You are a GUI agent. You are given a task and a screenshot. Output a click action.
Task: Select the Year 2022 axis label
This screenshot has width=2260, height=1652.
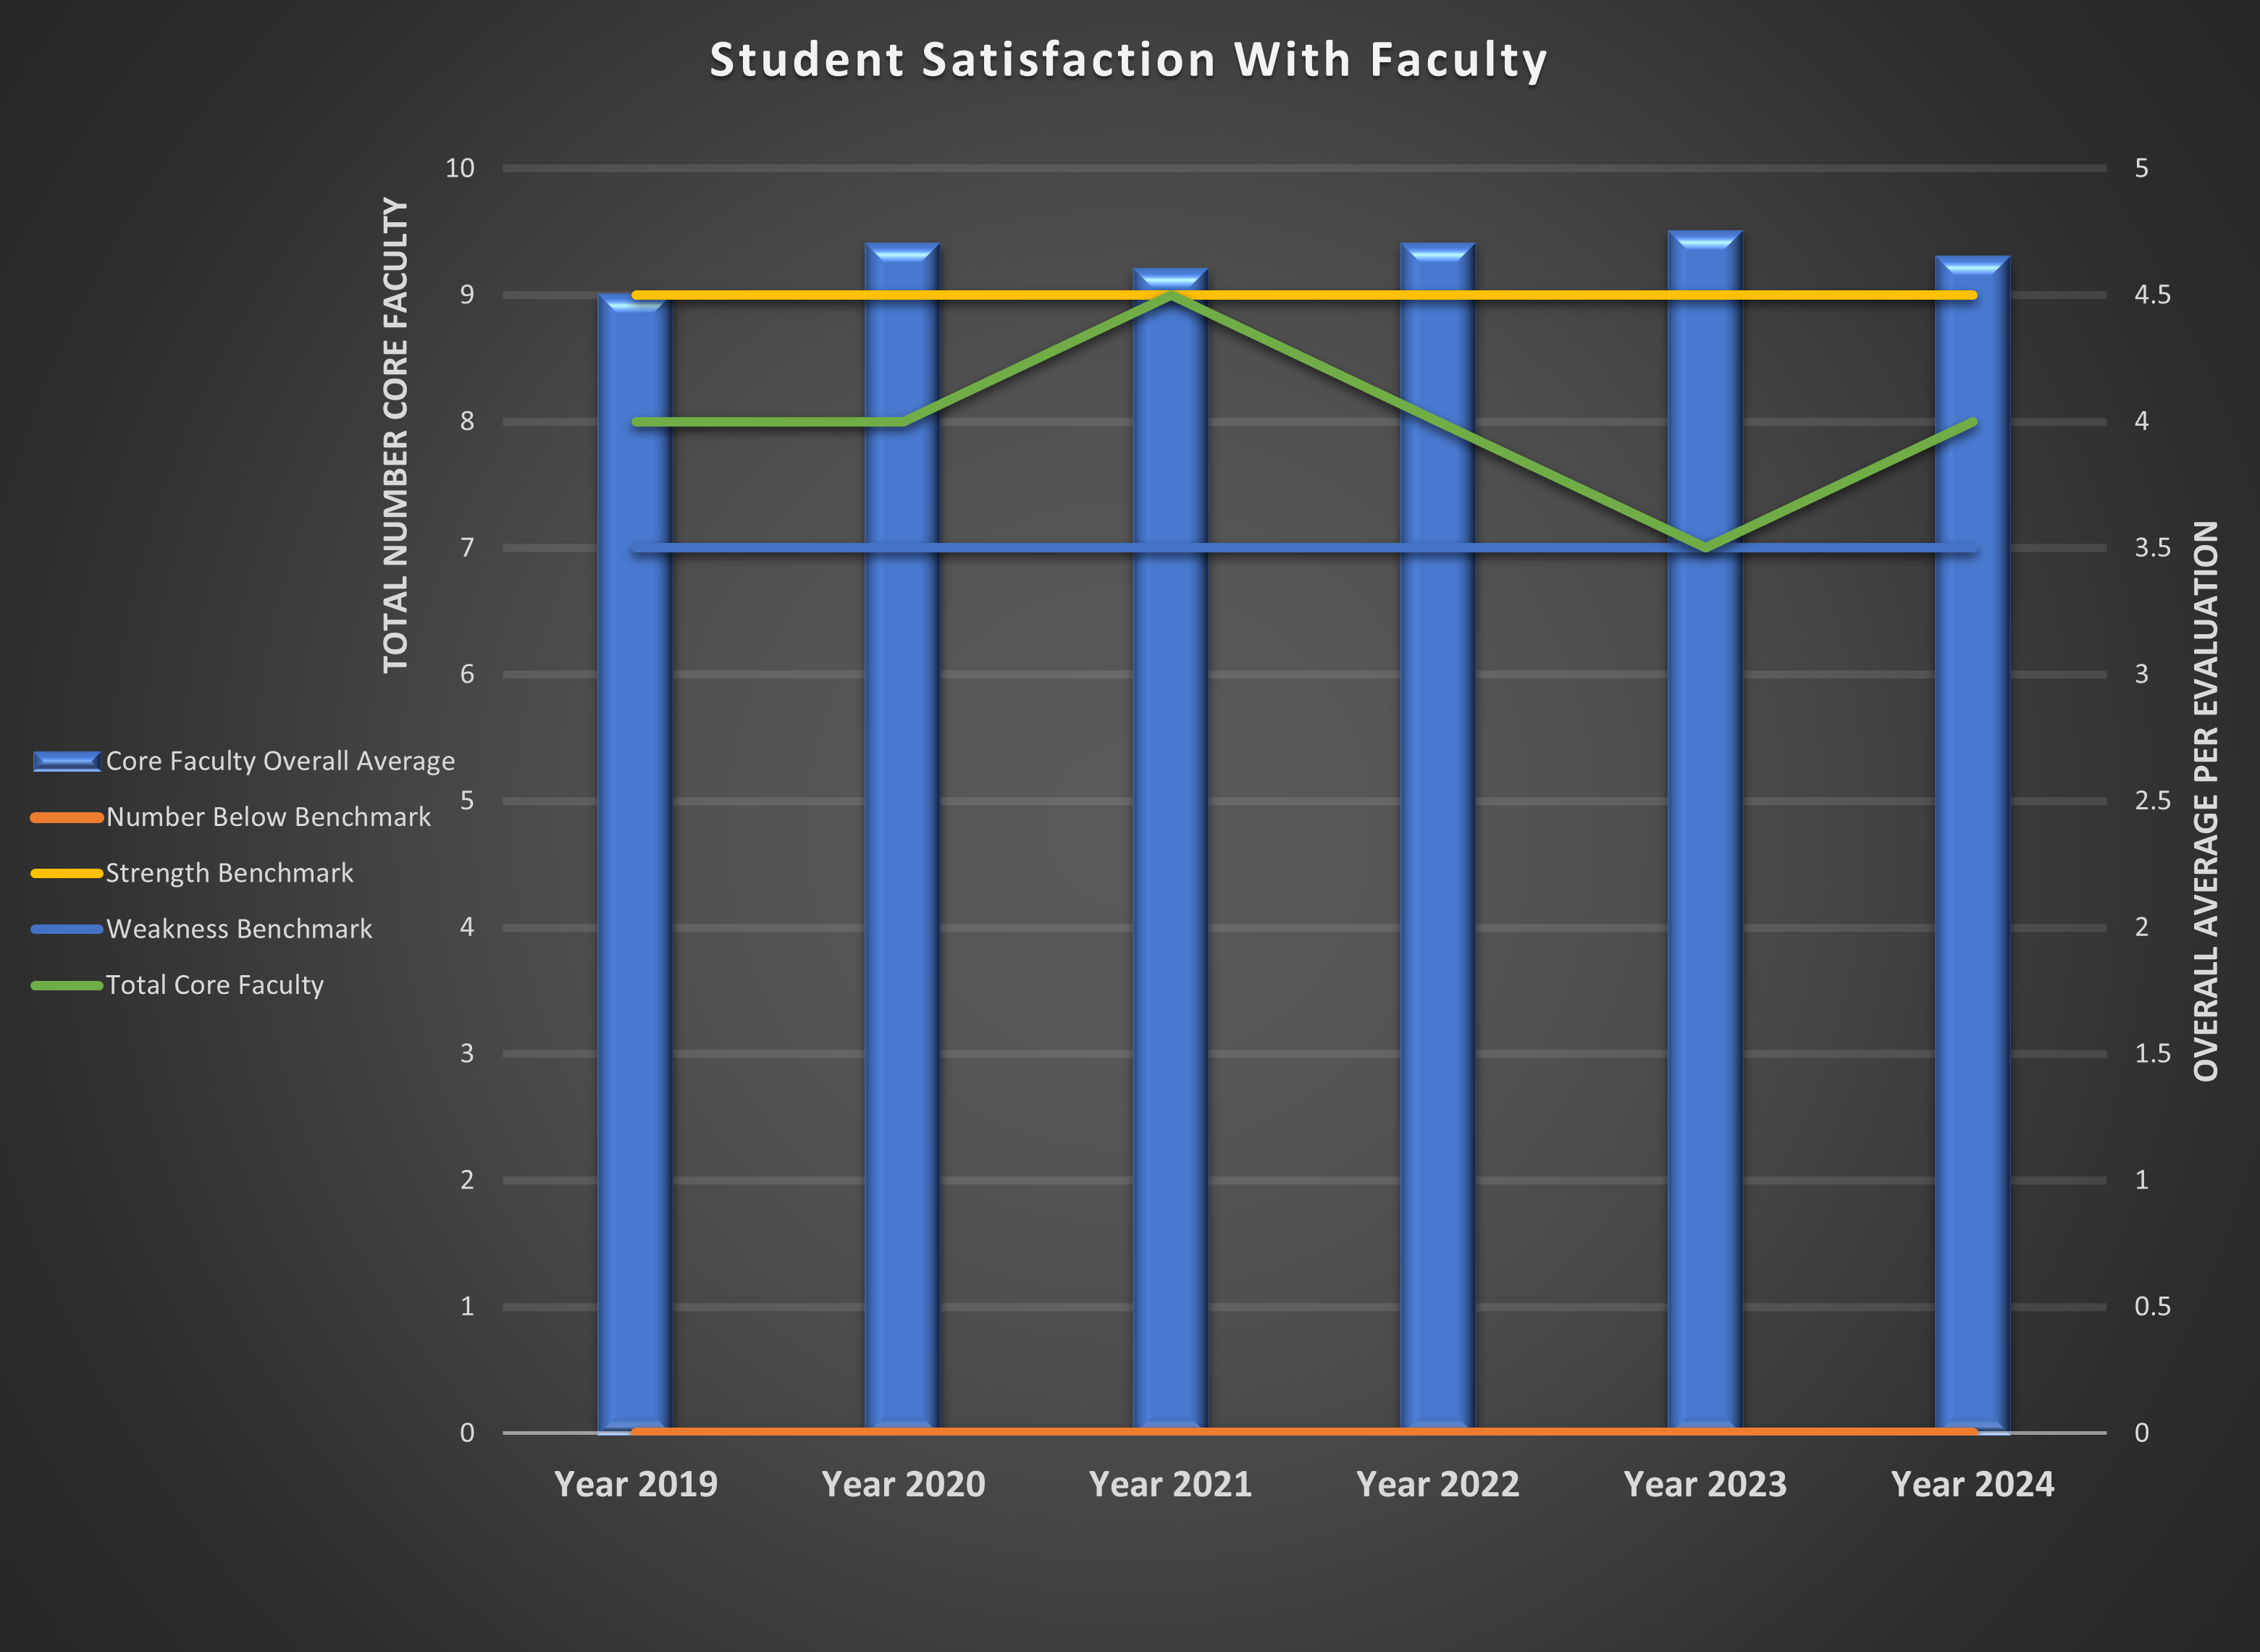pos(1438,1485)
